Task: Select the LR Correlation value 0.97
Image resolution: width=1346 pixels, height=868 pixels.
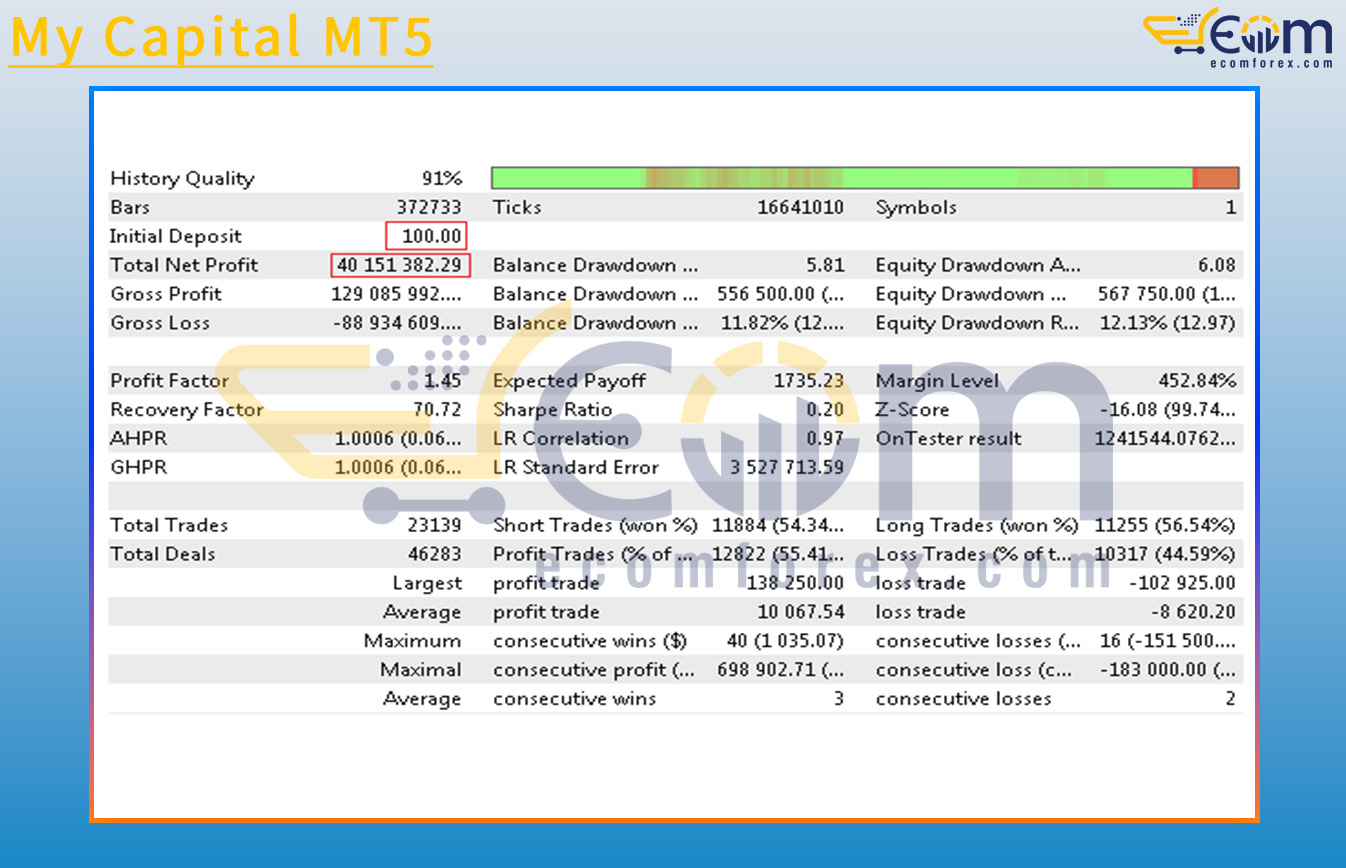Action: click(825, 438)
